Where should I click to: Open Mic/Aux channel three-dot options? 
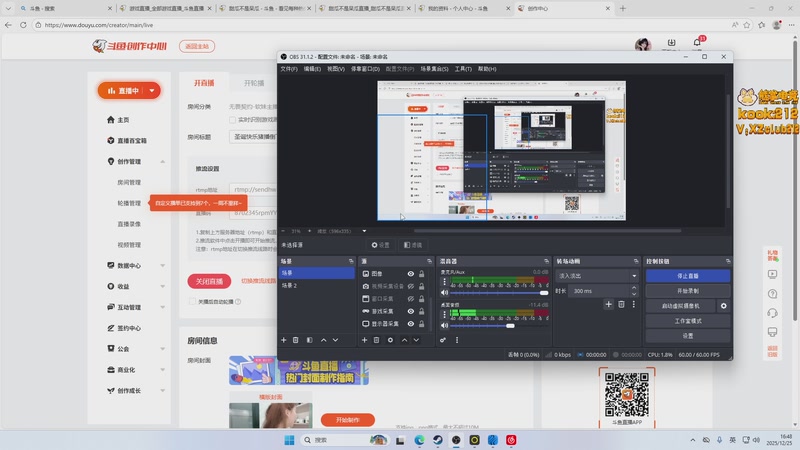click(444, 282)
